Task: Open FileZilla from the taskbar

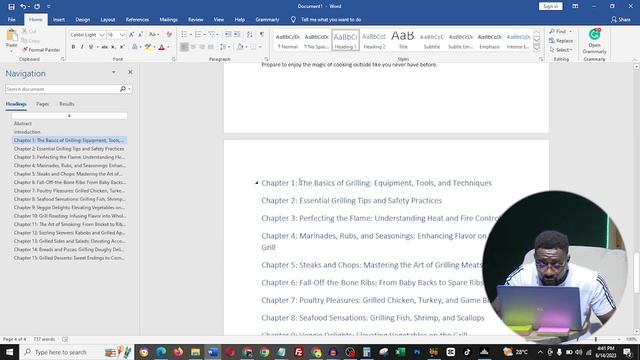Action: [x=299, y=352]
